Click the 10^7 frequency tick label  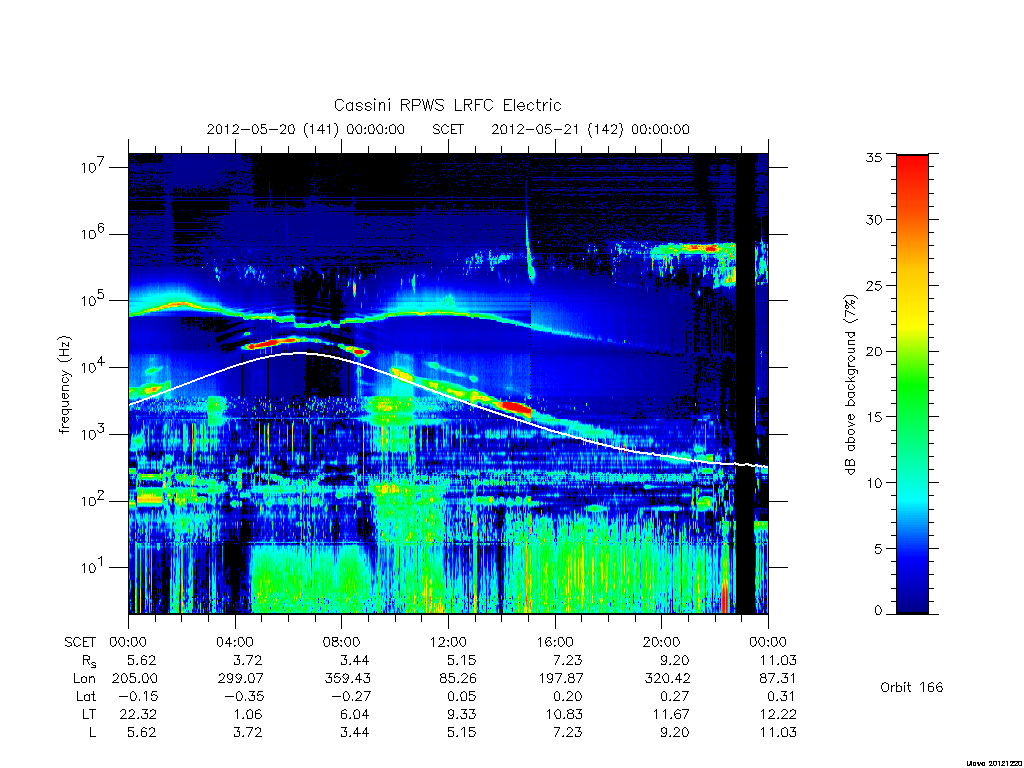click(x=93, y=167)
